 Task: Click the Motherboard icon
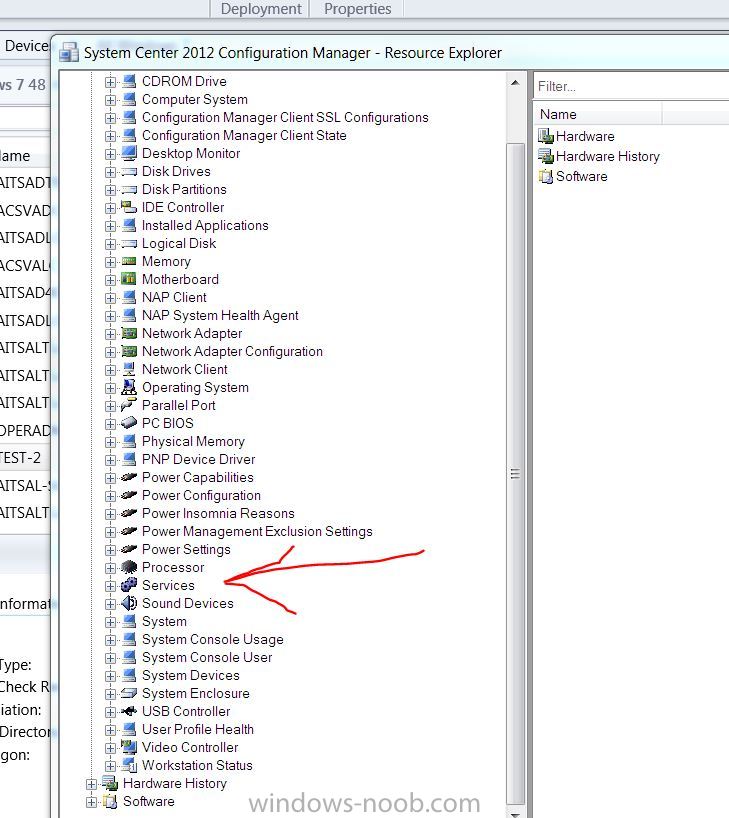[129, 279]
